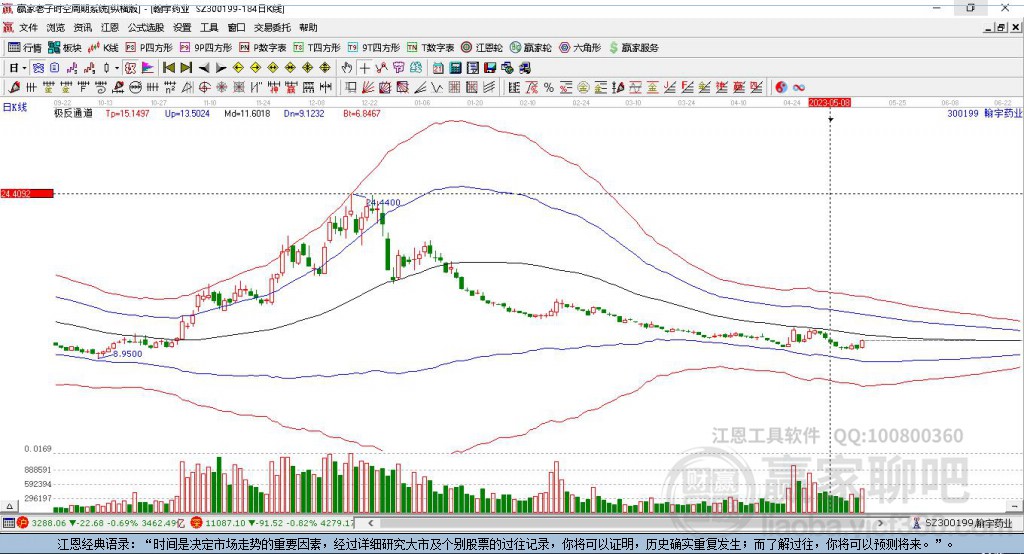Viewport: 1024px width, 554px height.
Task: Click the infinity loop icon
Action: [799, 88]
